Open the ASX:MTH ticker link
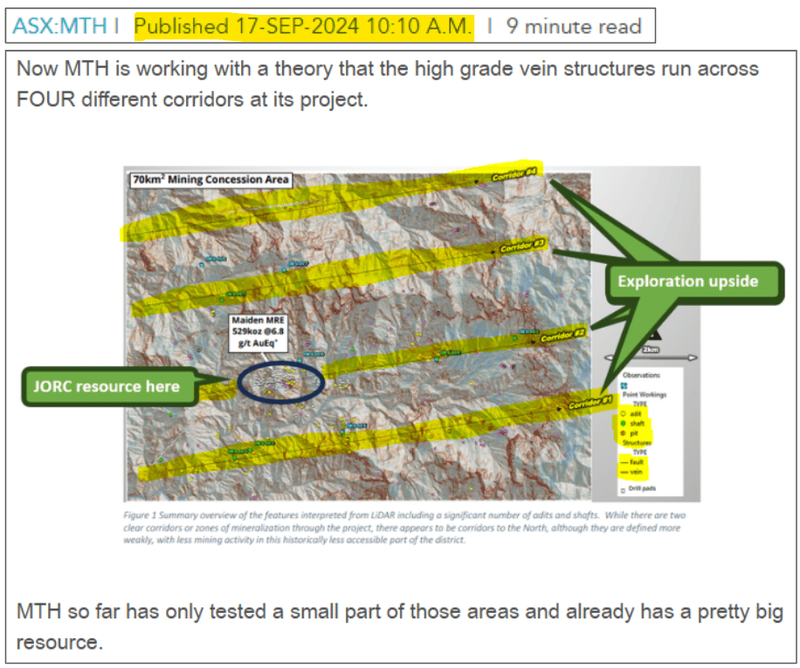The width and height of the screenshot is (800, 668). (60, 26)
